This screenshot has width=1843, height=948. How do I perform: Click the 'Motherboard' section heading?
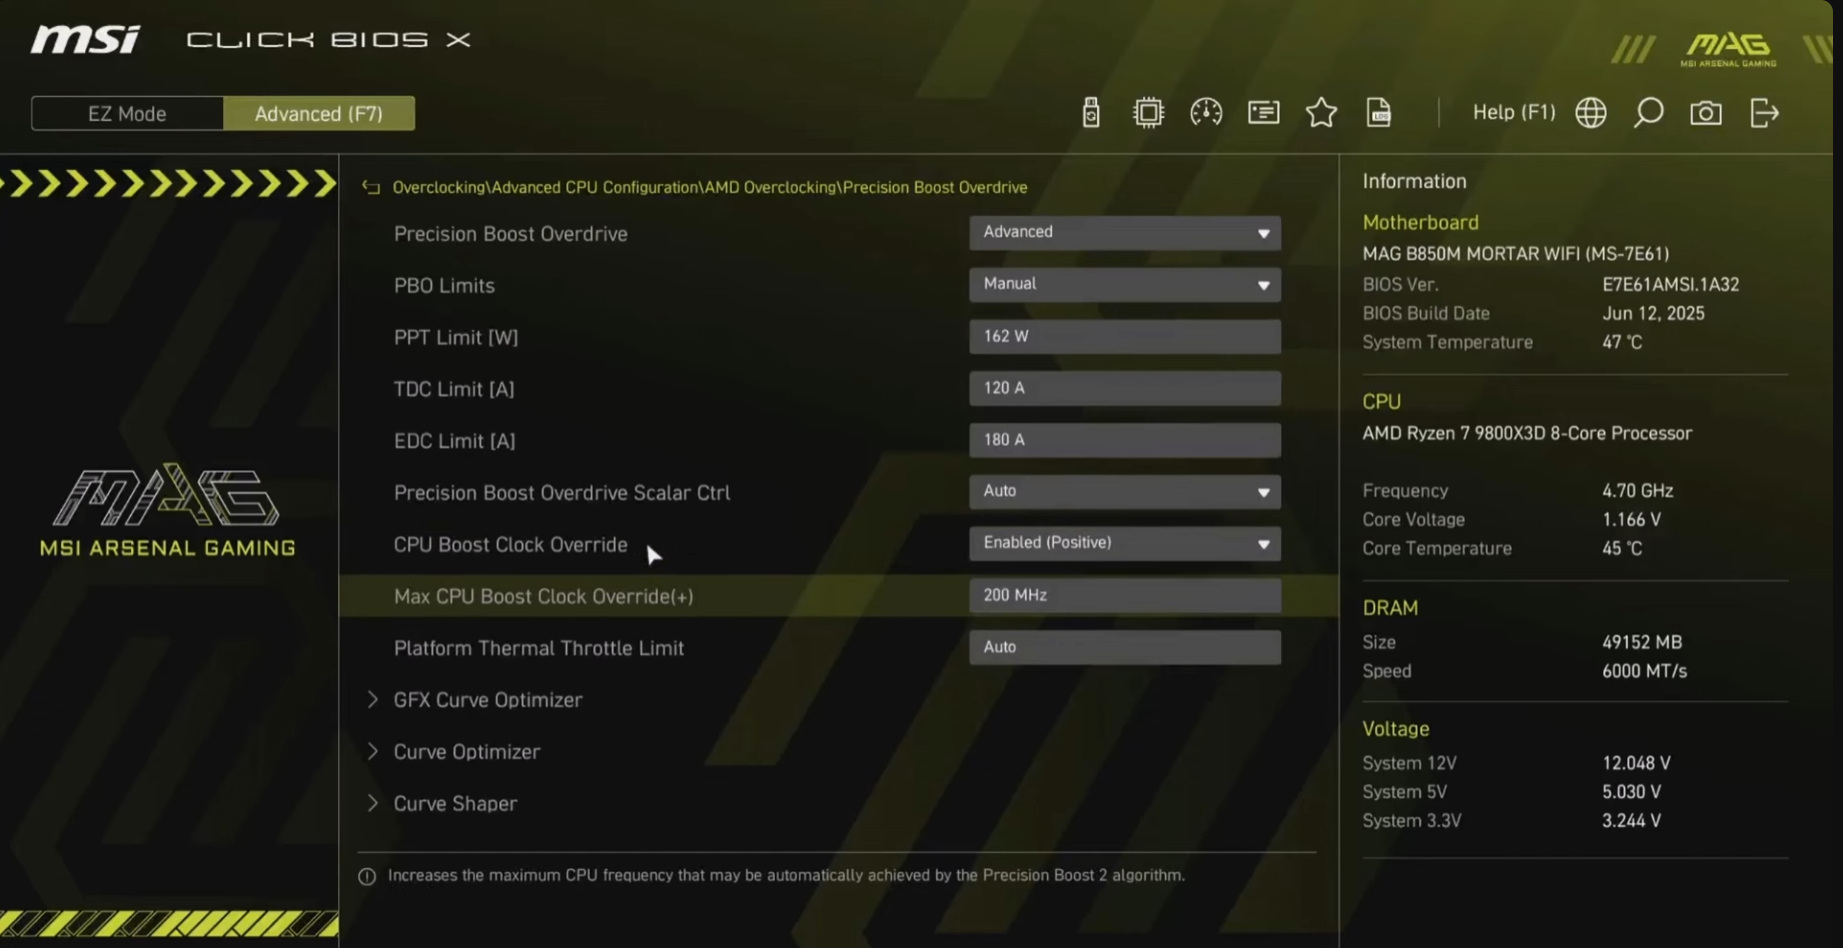(1420, 222)
